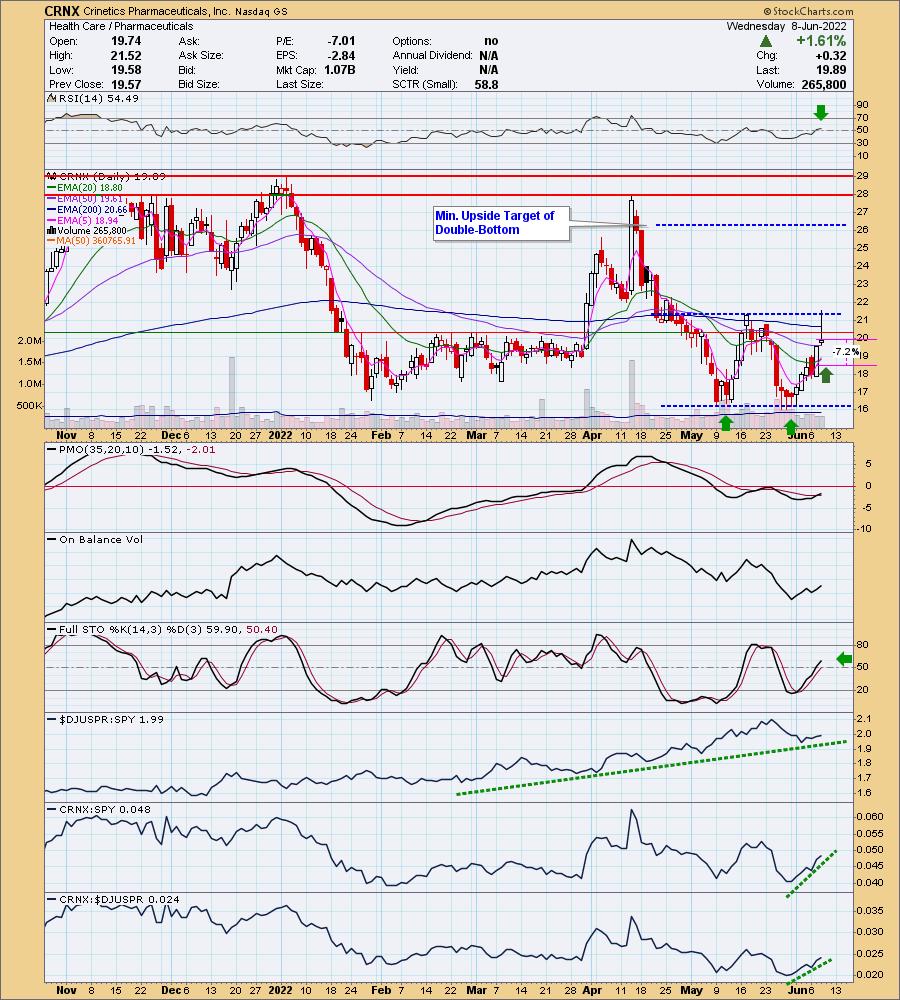Click the date 'Wednesday 8-Jun-2022'

pyautogui.click(x=786, y=26)
